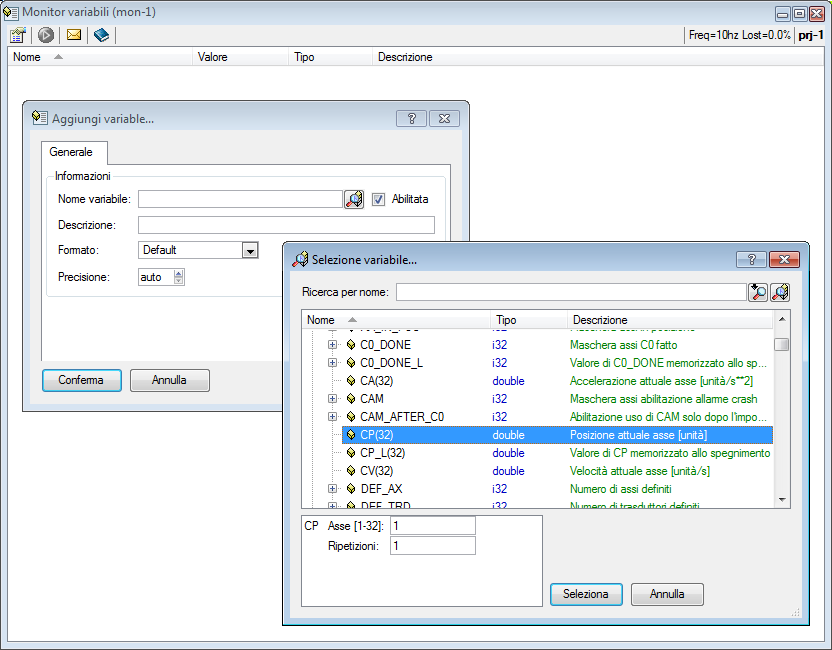
Task: Click the yellow icon beside CV(32)
Action: pyautogui.click(x=351, y=471)
